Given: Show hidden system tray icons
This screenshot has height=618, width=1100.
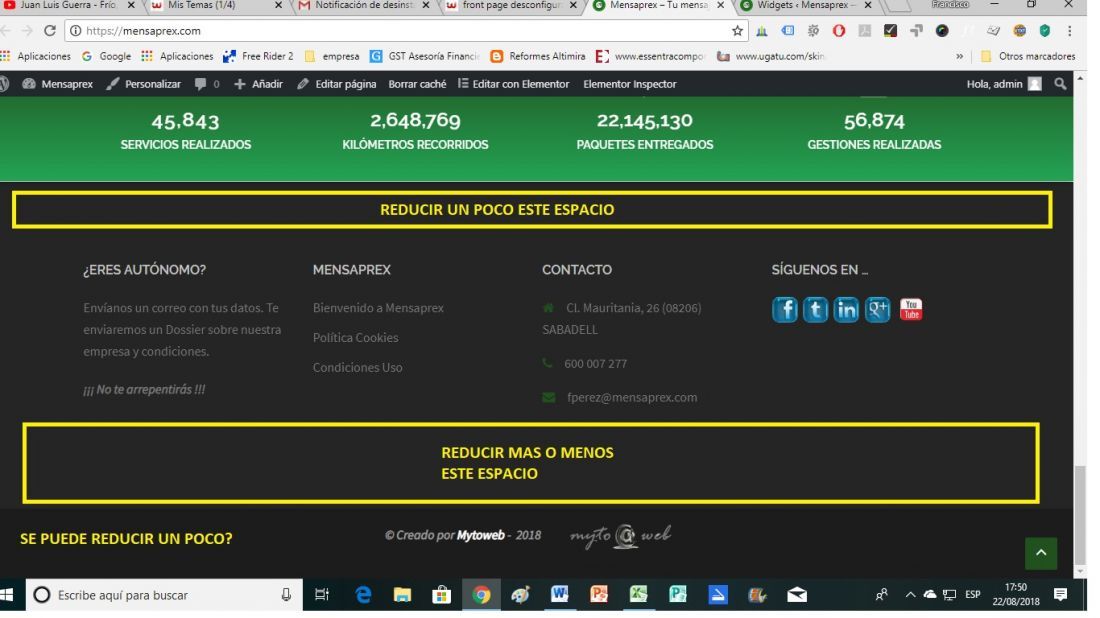Looking at the screenshot, I should click(910, 595).
